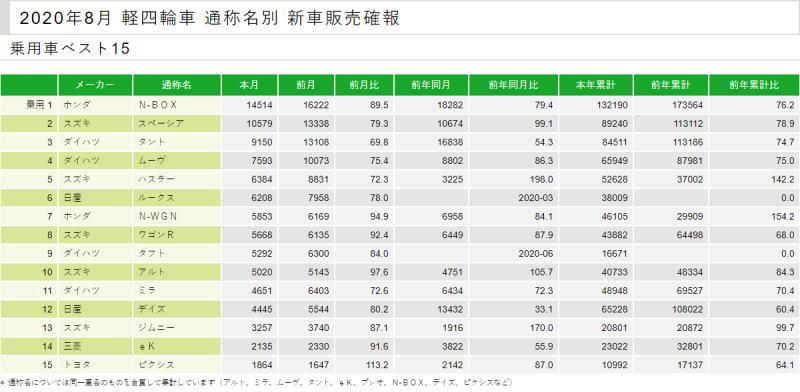
Task: Select the 前年同月比 column header
Action: (513, 85)
